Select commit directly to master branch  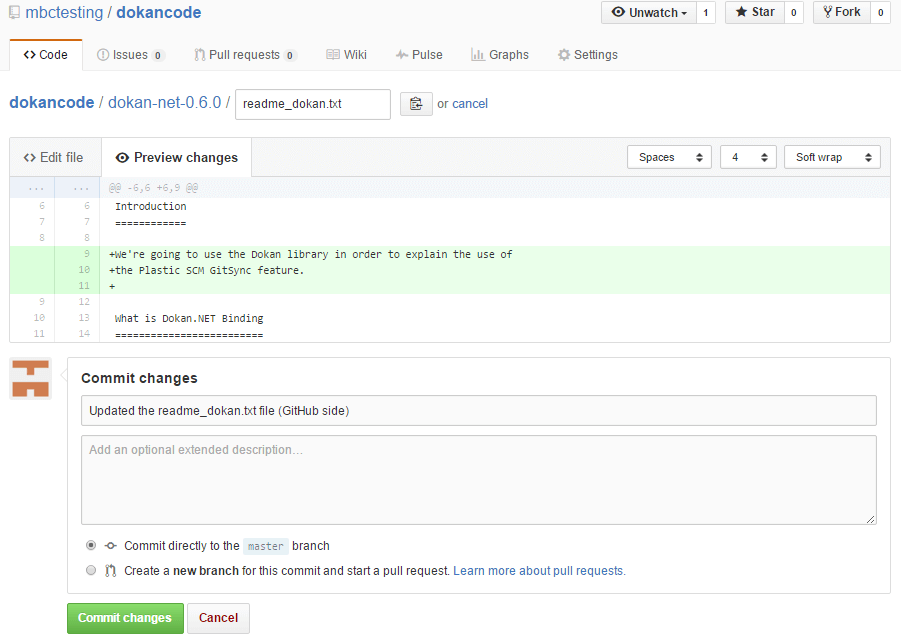tap(91, 545)
